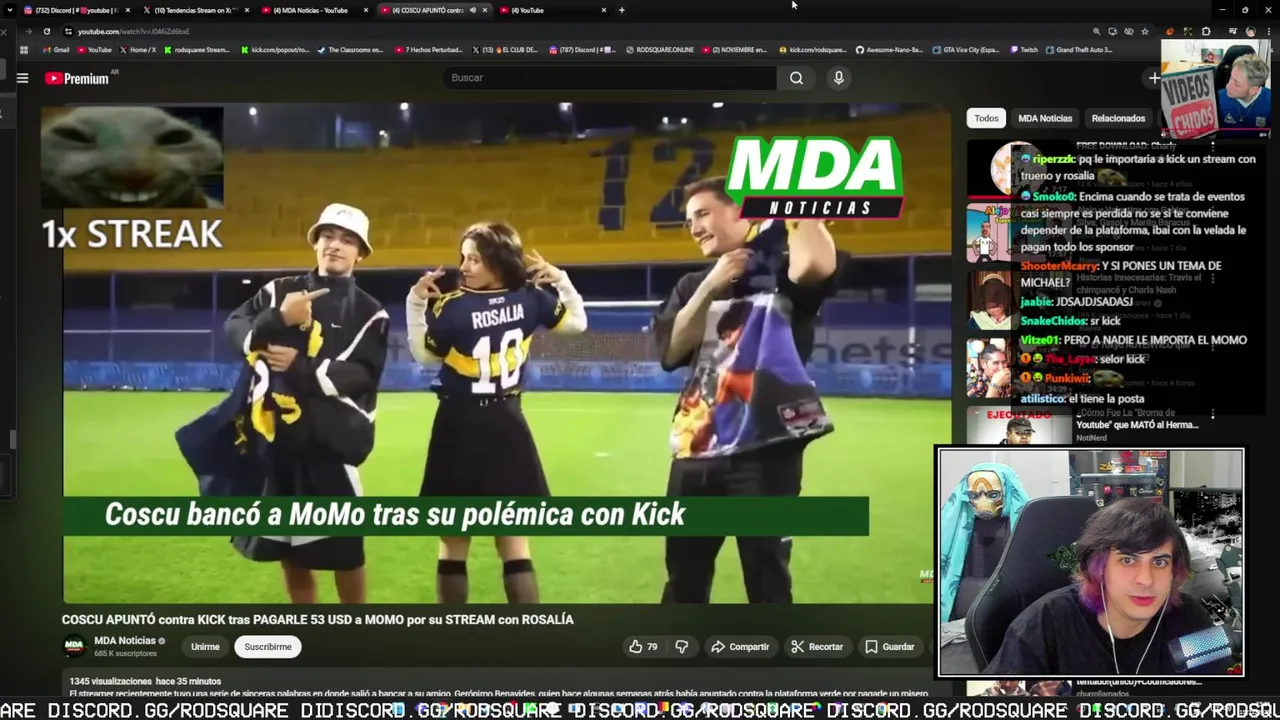Open the zoom magnifier icon in address bar
Viewport: 1280px width, 720px height.
coord(1096,31)
